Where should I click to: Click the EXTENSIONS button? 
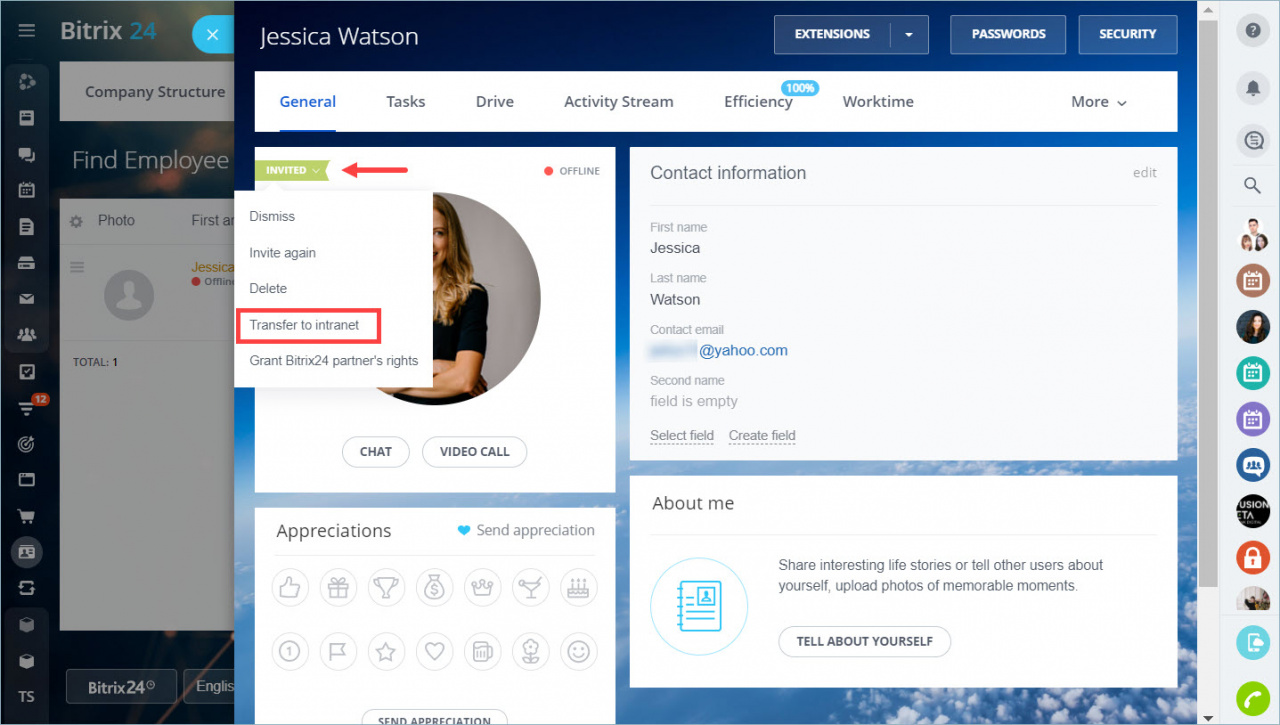[x=832, y=34]
